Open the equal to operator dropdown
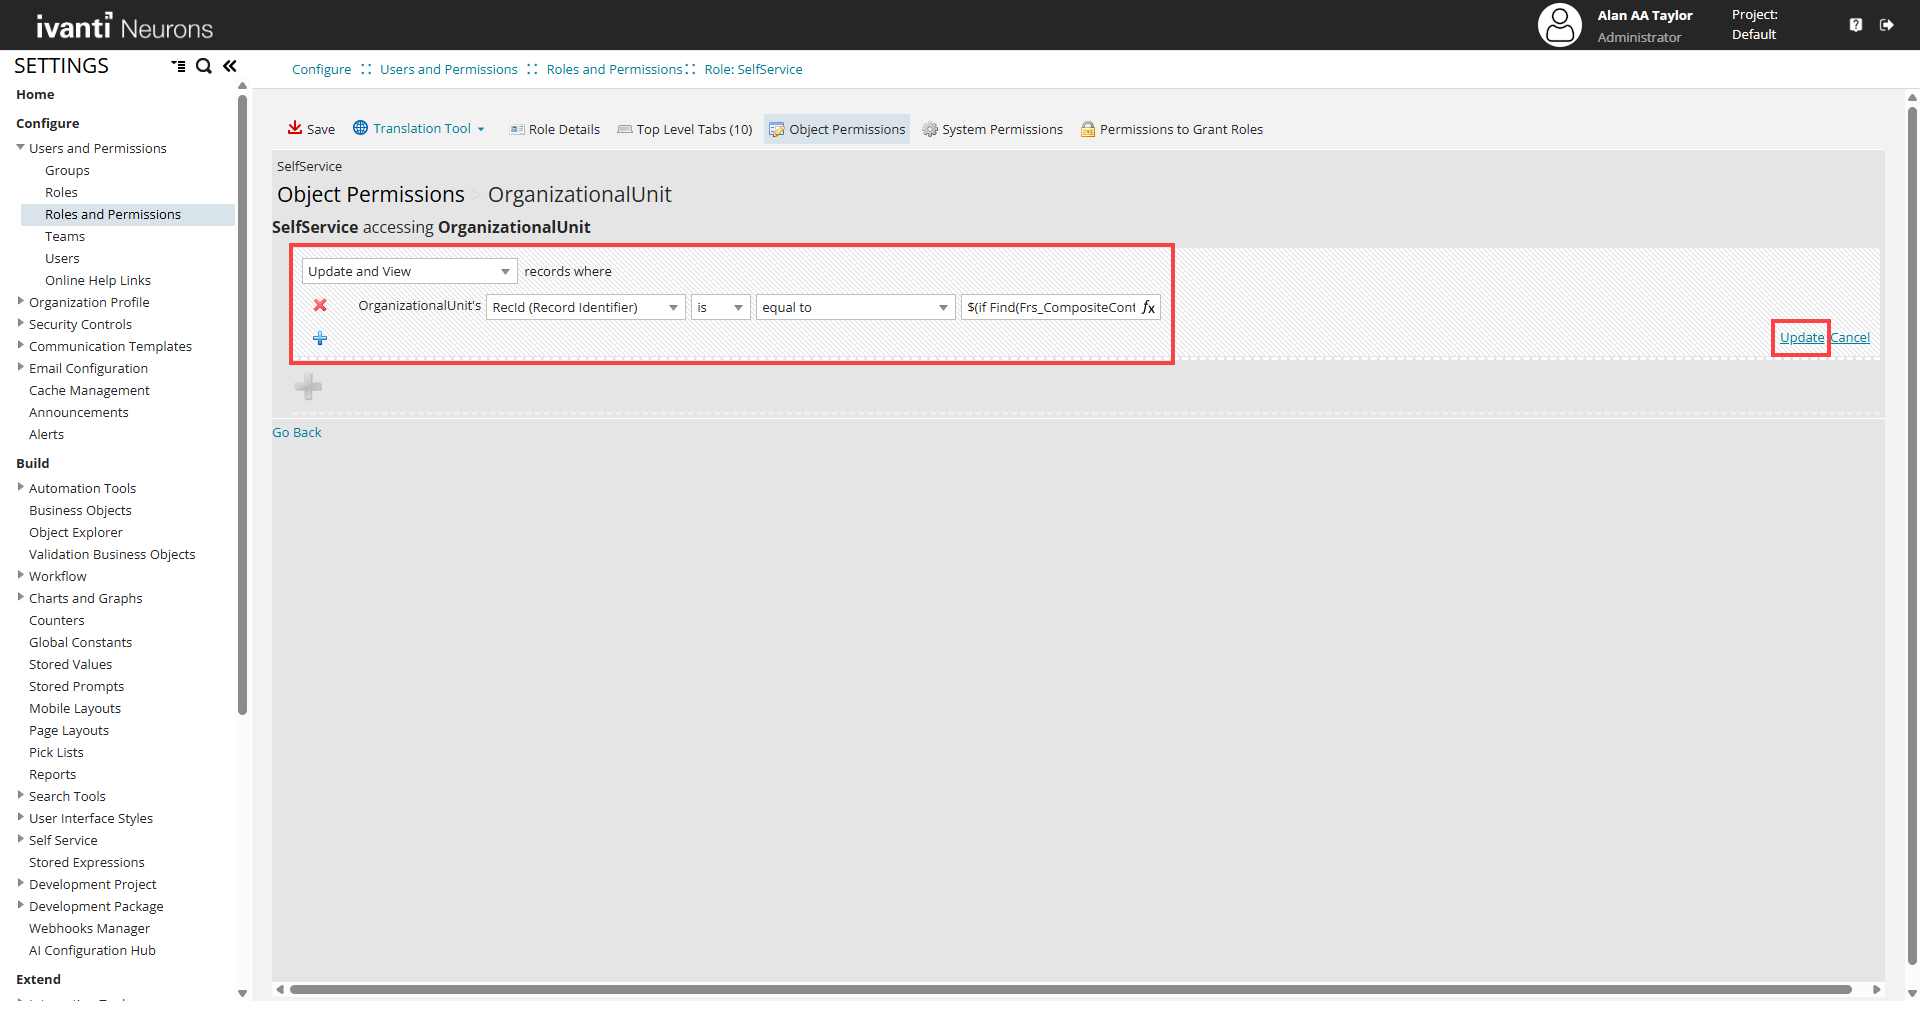1920x1031 pixels. [x=855, y=308]
